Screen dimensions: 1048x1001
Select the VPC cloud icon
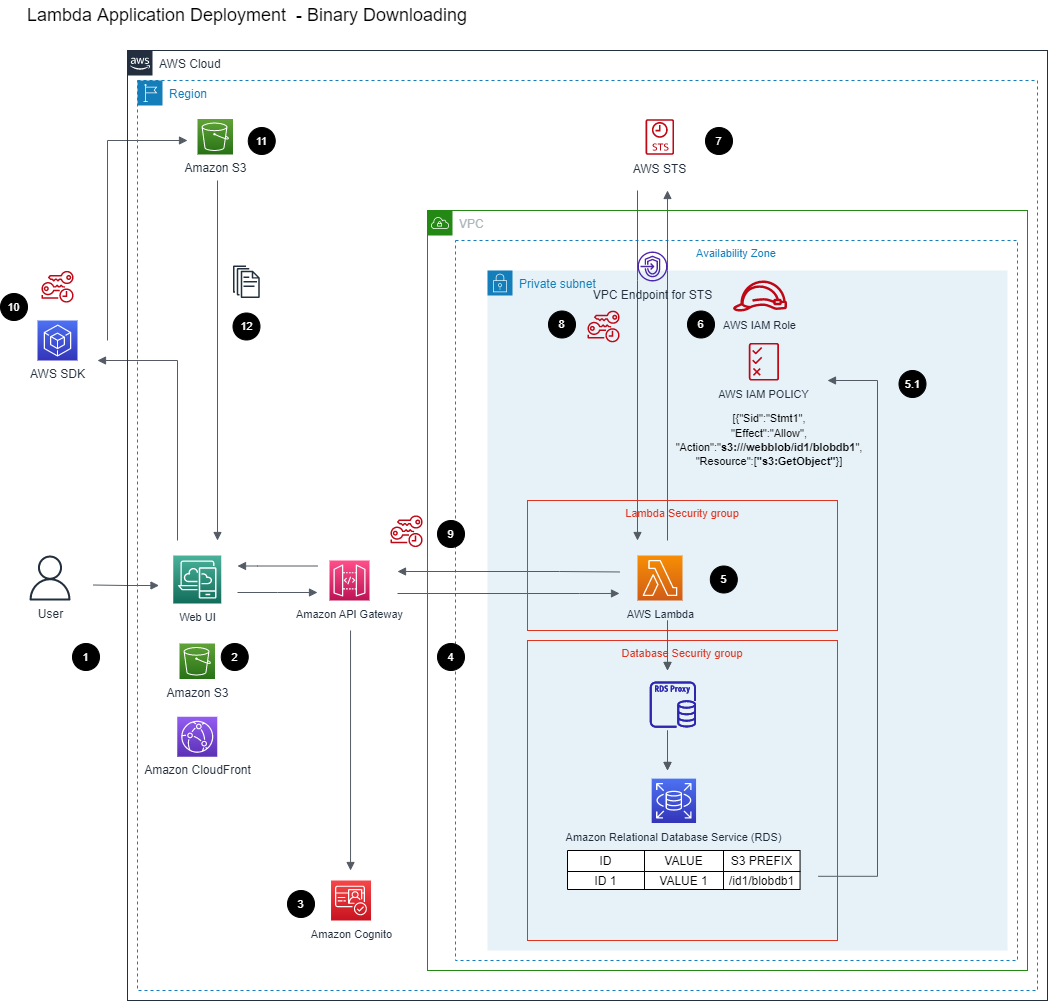(440, 223)
